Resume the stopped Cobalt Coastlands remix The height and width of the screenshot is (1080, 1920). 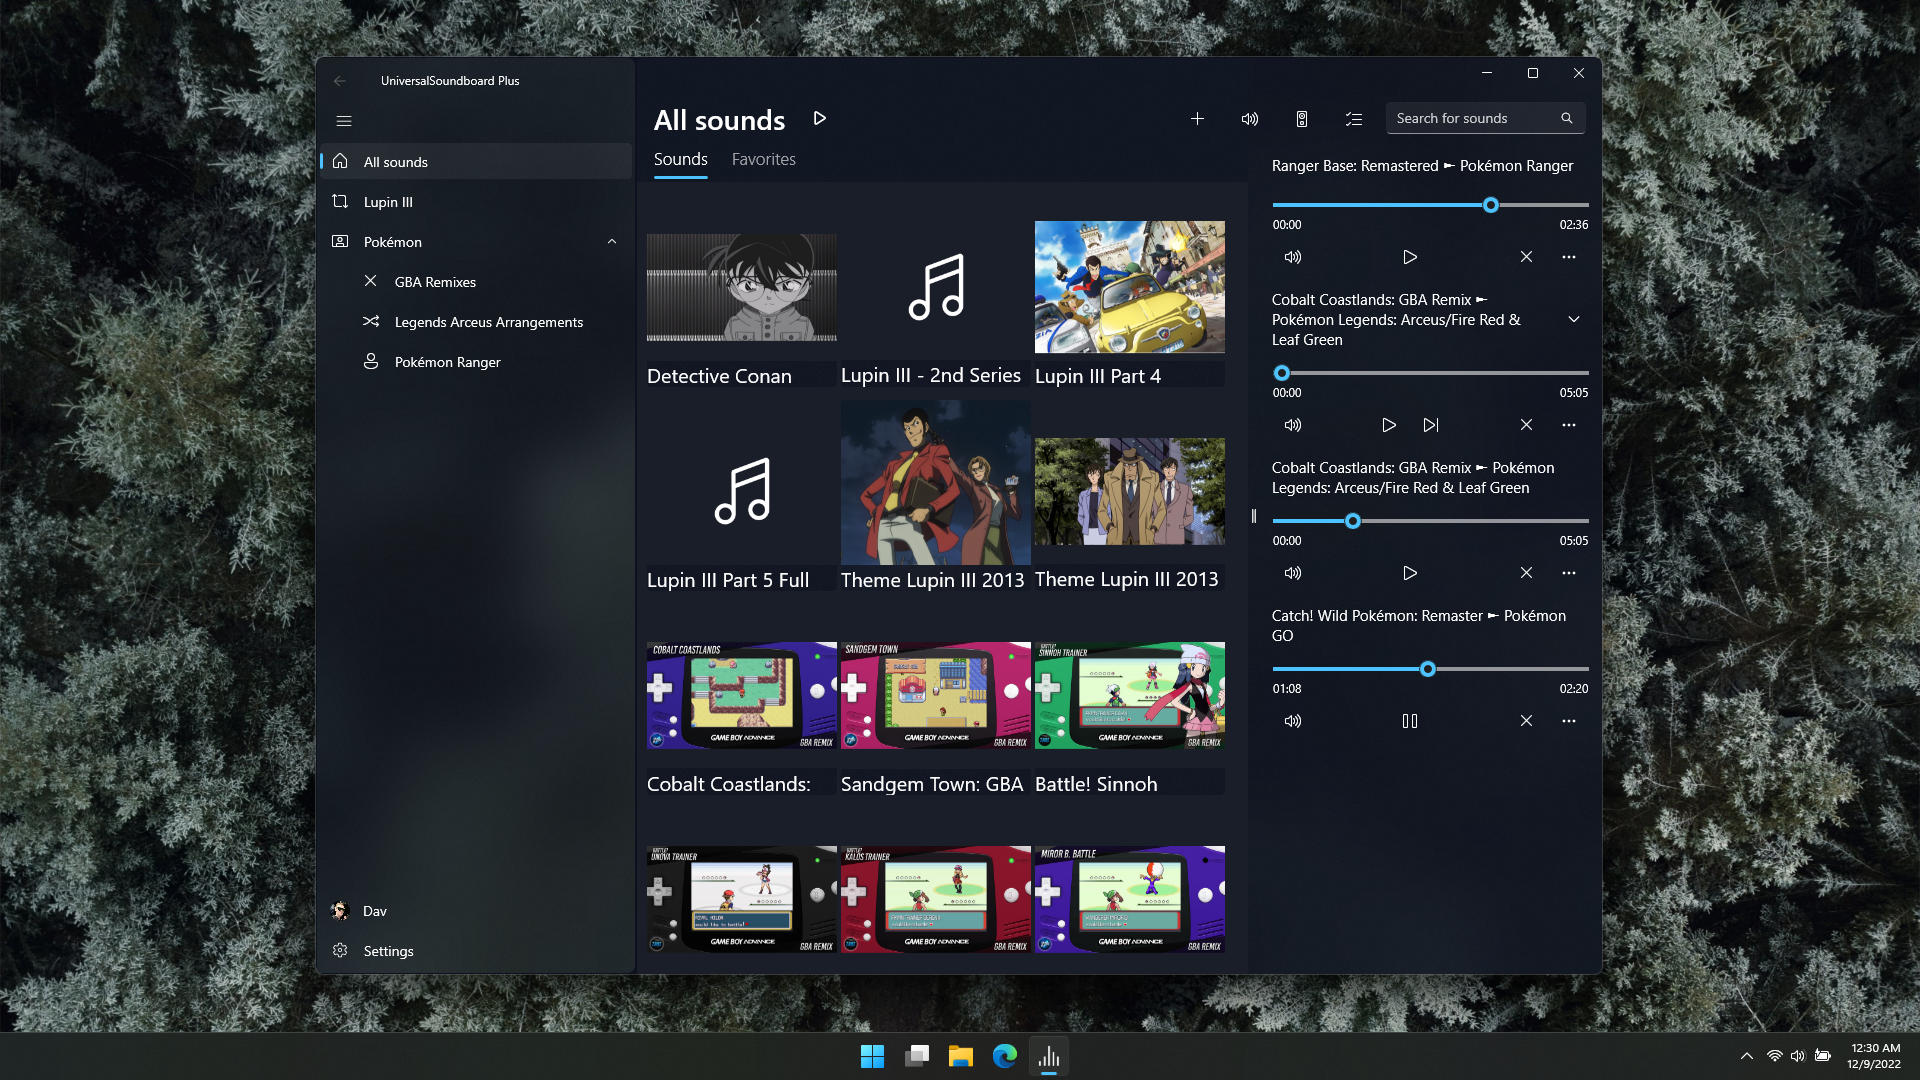pos(1410,573)
